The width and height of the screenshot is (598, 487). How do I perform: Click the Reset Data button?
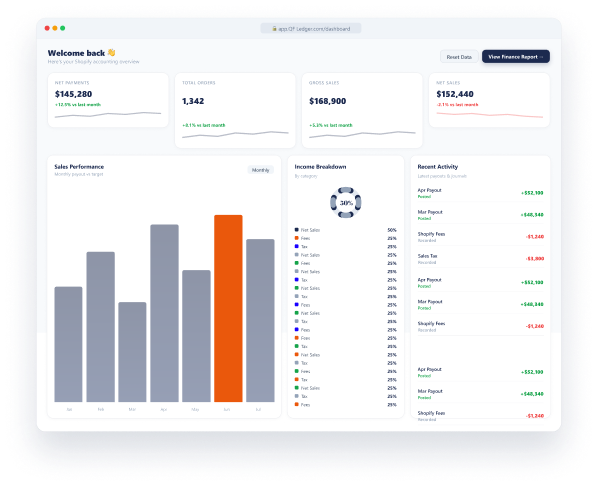tap(459, 57)
